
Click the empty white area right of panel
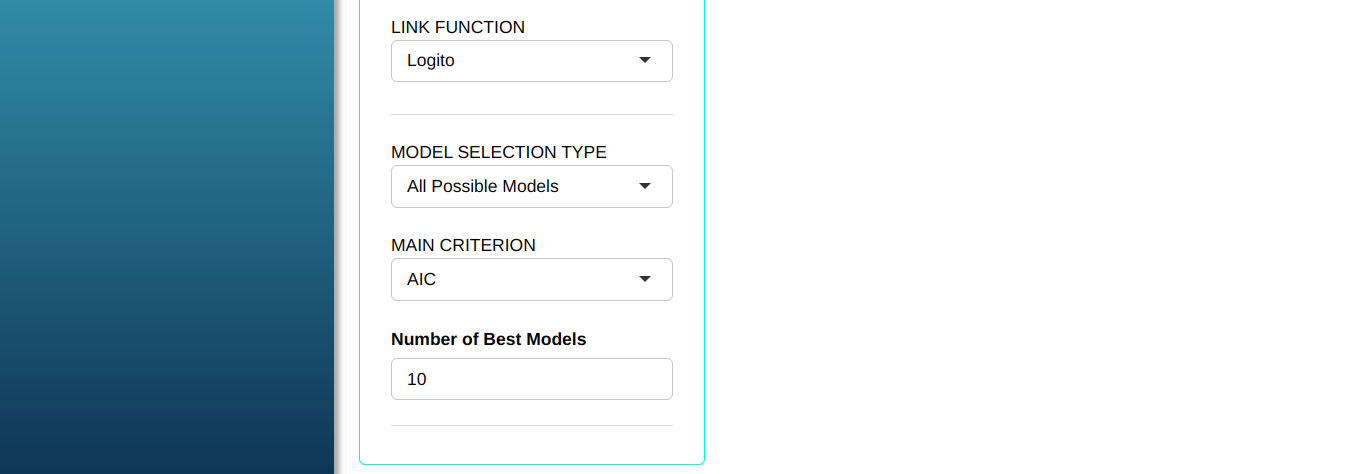pos(1028,237)
